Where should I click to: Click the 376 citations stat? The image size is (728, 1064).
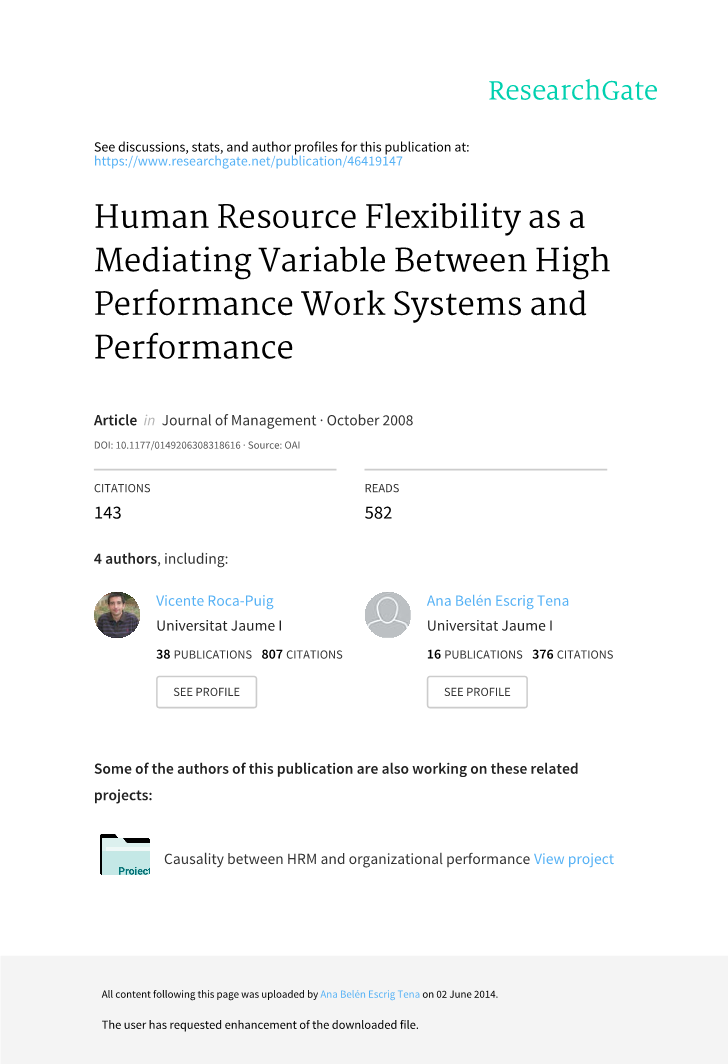point(572,655)
